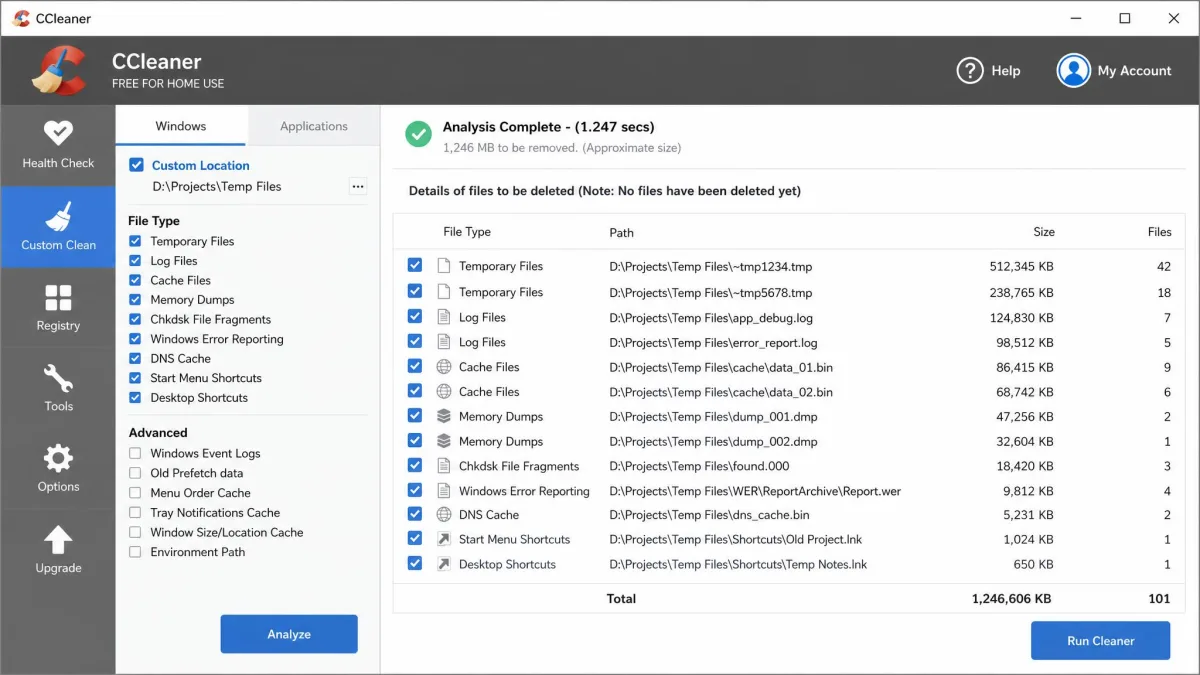The height and width of the screenshot is (675, 1200).
Task: Click the file count 42 for ~tmp1234.tmp
Action: point(1164,267)
